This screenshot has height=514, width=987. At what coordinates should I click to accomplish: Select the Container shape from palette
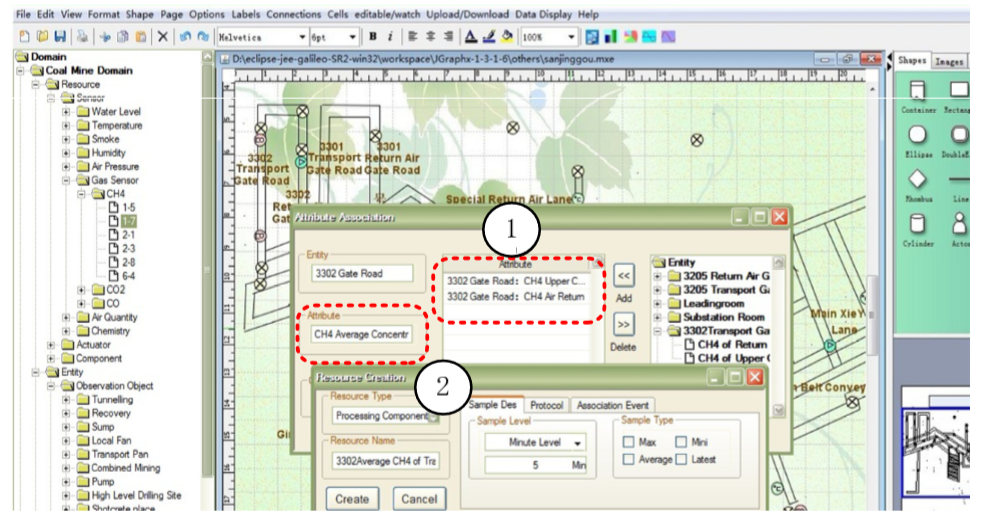click(917, 91)
